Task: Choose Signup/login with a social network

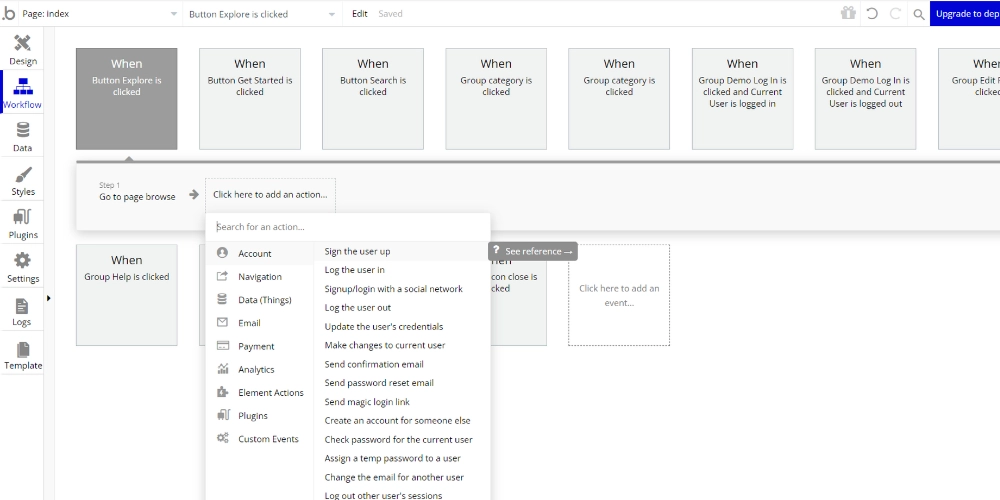Action: tap(402, 289)
